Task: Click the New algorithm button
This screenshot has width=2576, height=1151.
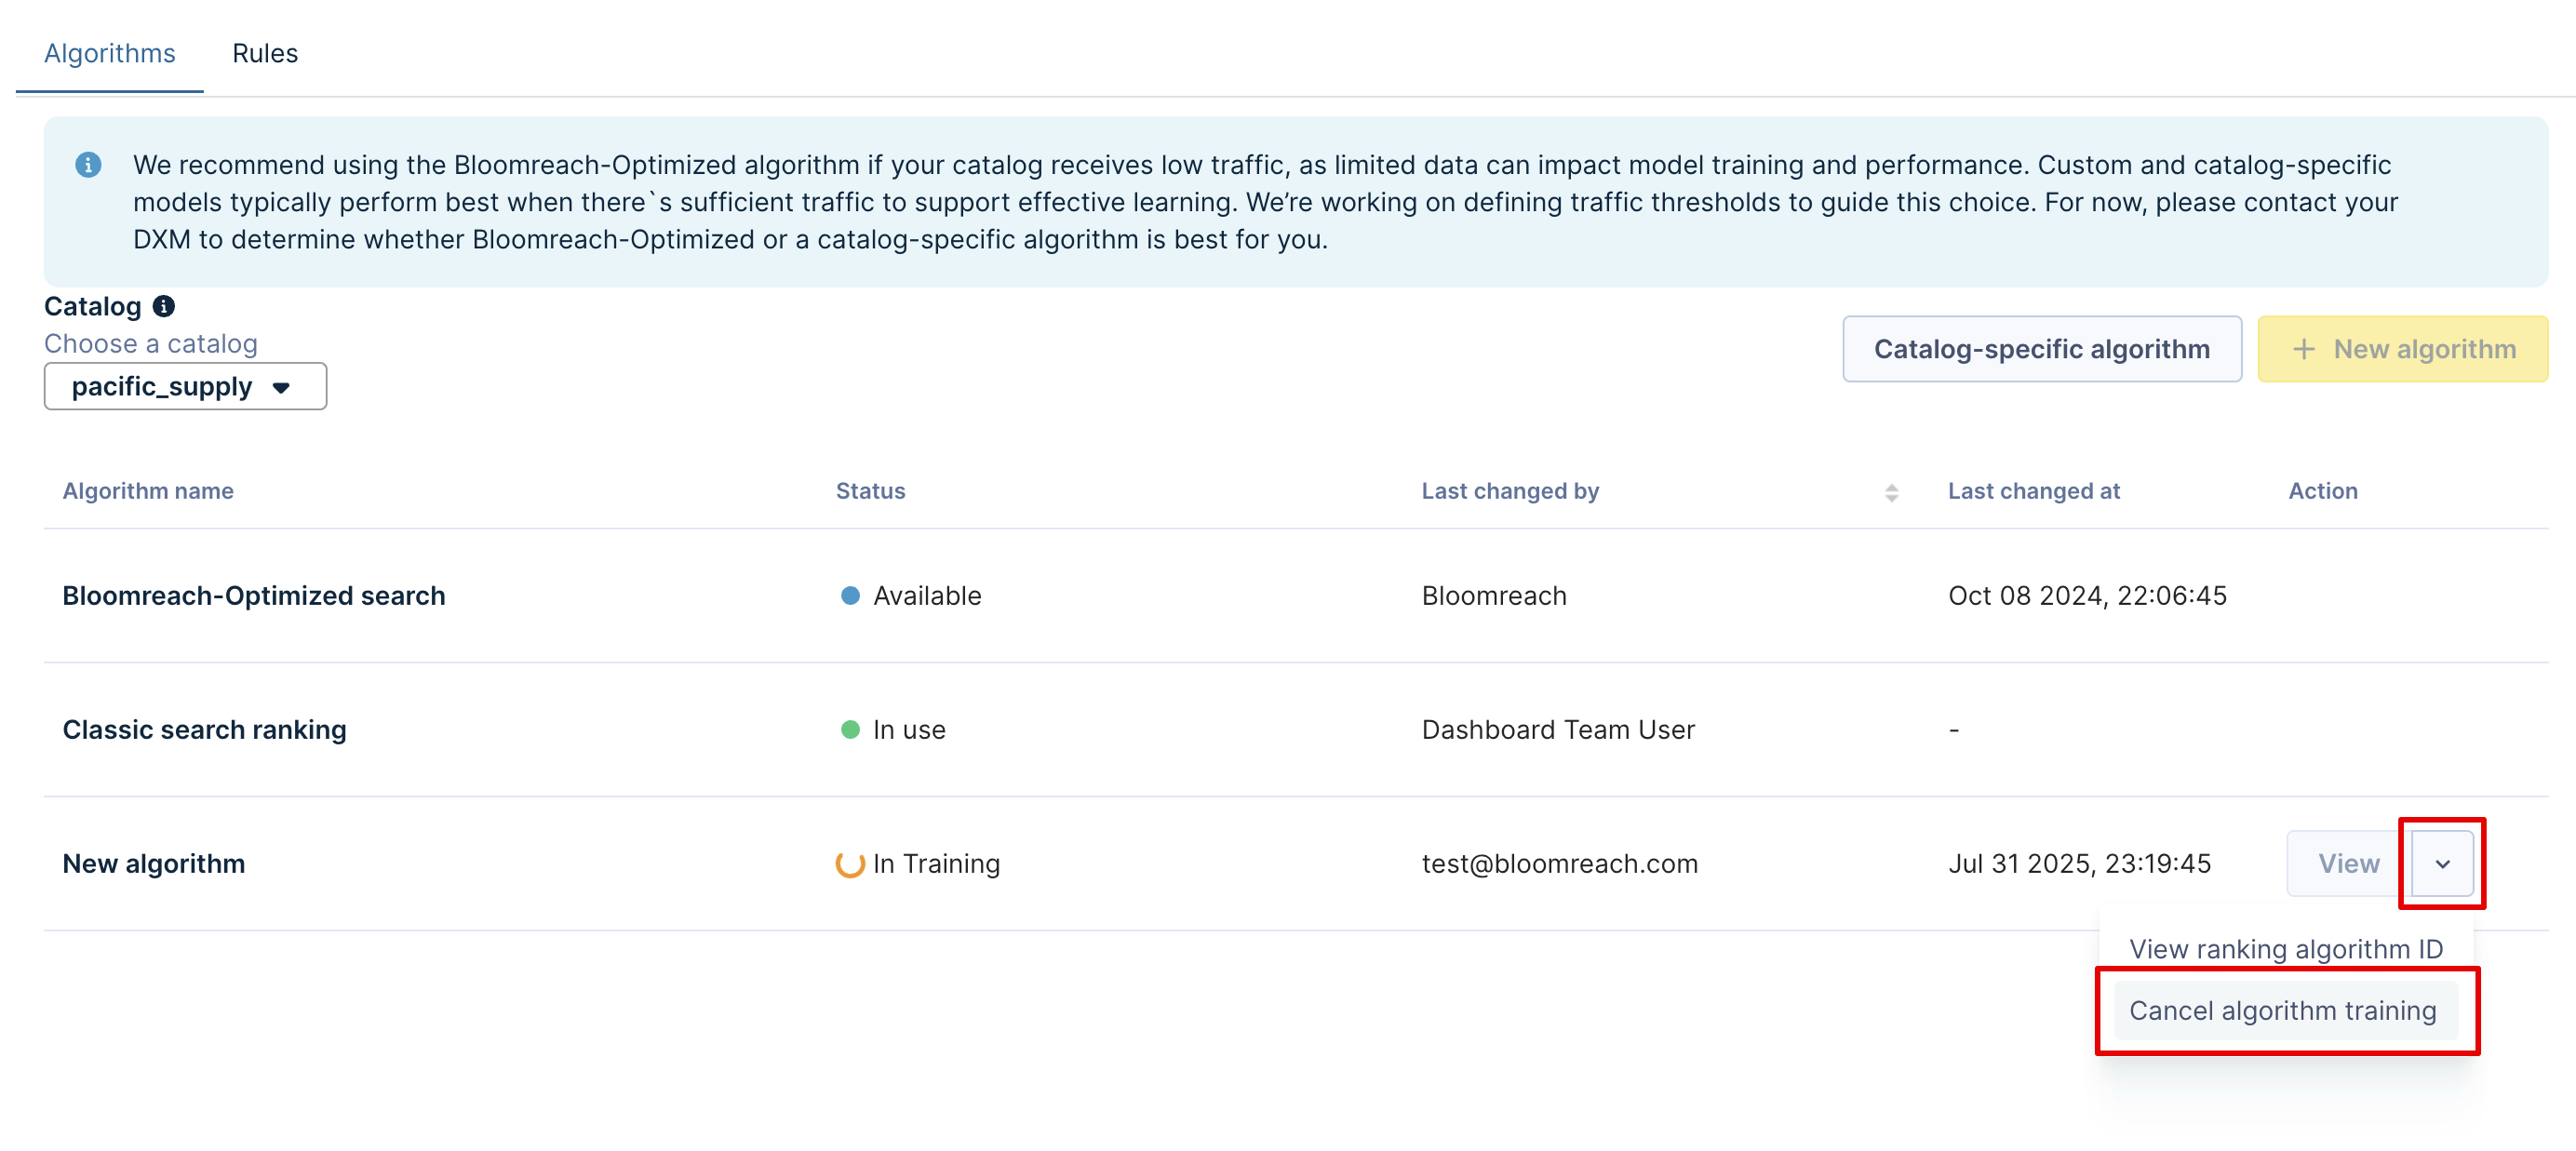Action: coord(2402,349)
